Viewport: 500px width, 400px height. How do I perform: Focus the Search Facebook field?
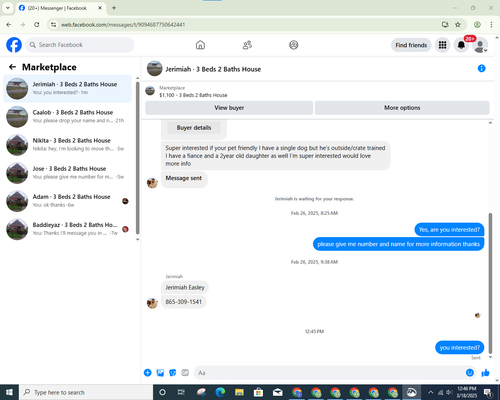pos(80,45)
